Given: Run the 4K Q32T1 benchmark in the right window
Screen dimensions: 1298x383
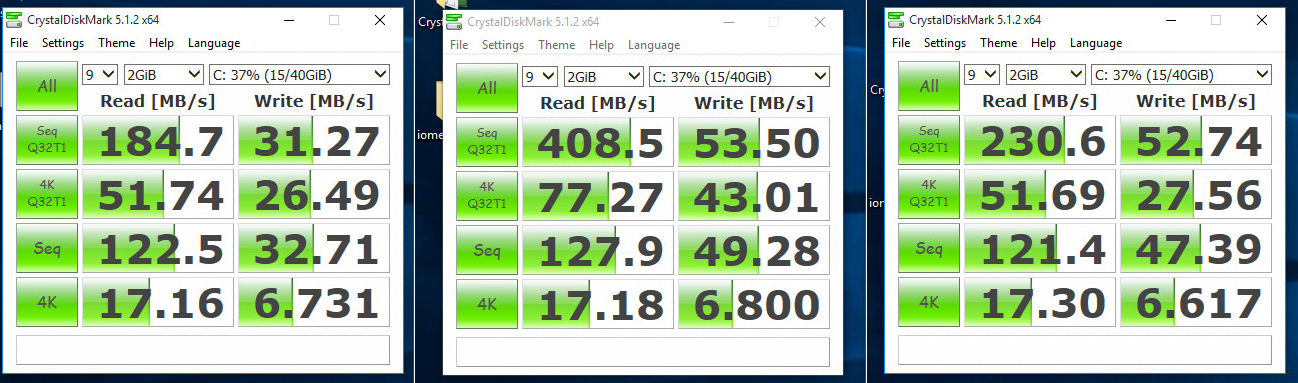Looking at the screenshot, I should 929,193.
